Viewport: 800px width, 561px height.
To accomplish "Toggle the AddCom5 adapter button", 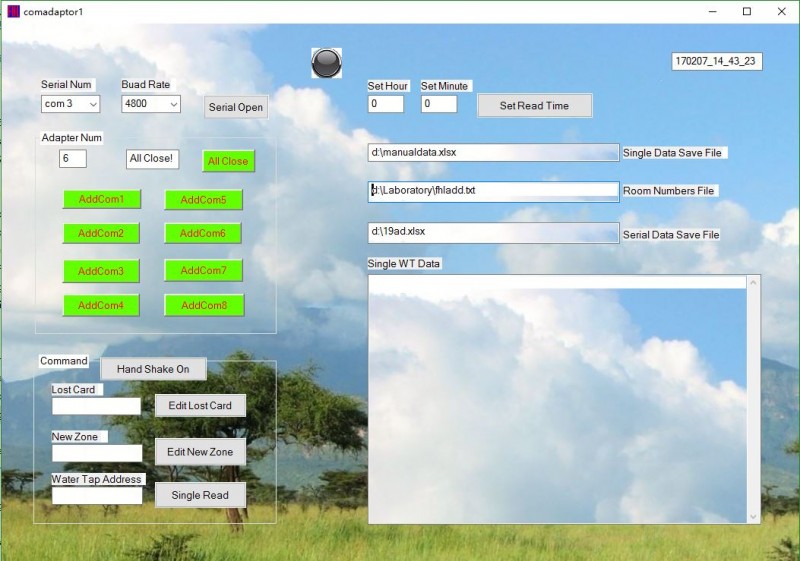I will 203,200.
